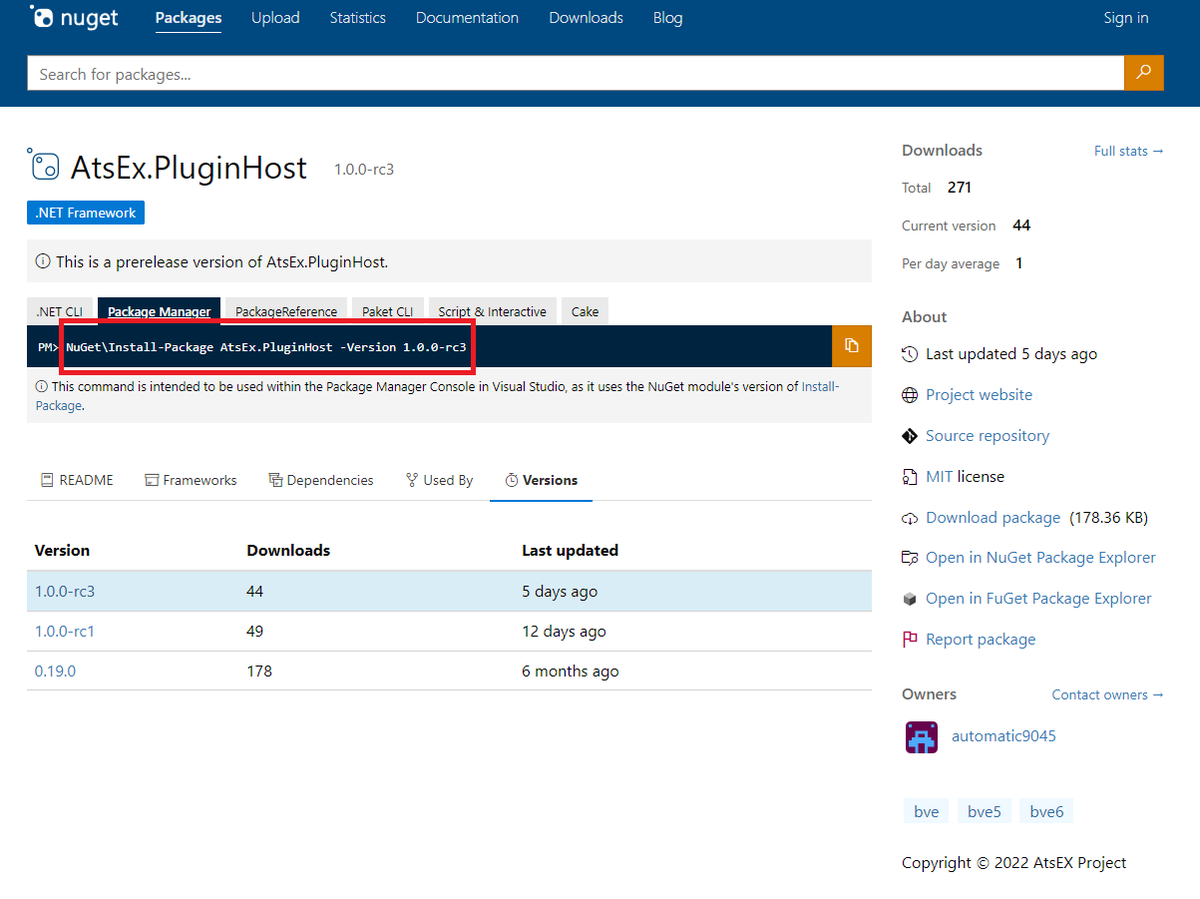Click the orange search magnifier button

tap(1144, 73)
